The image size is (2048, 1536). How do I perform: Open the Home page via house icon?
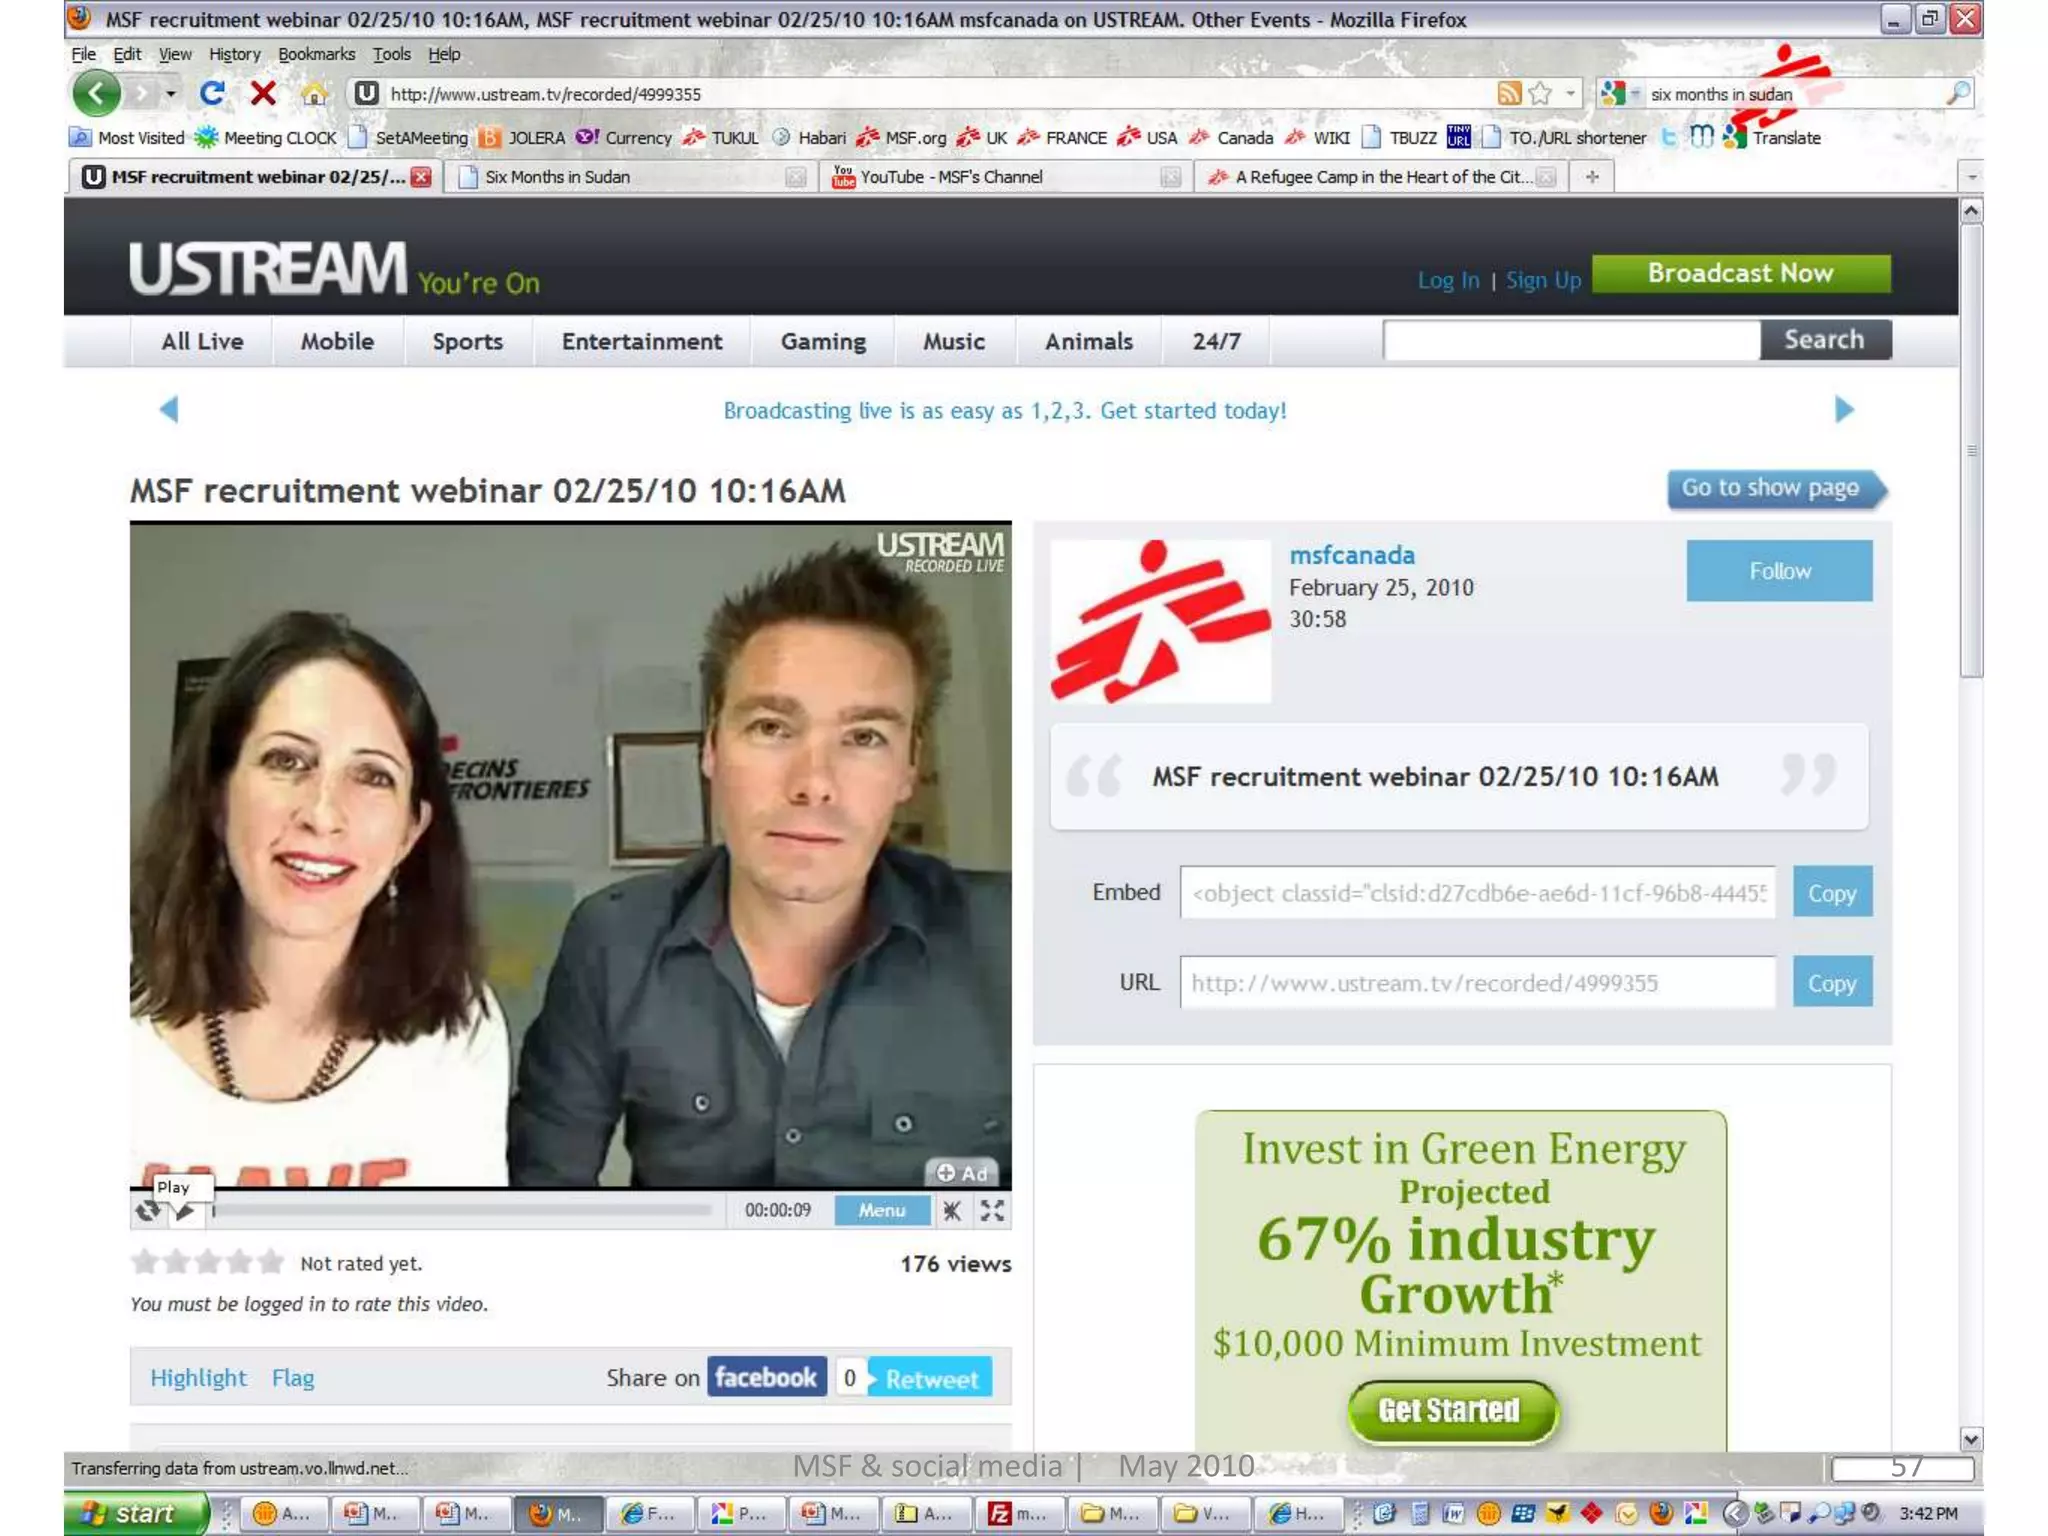tap(314, 95)
